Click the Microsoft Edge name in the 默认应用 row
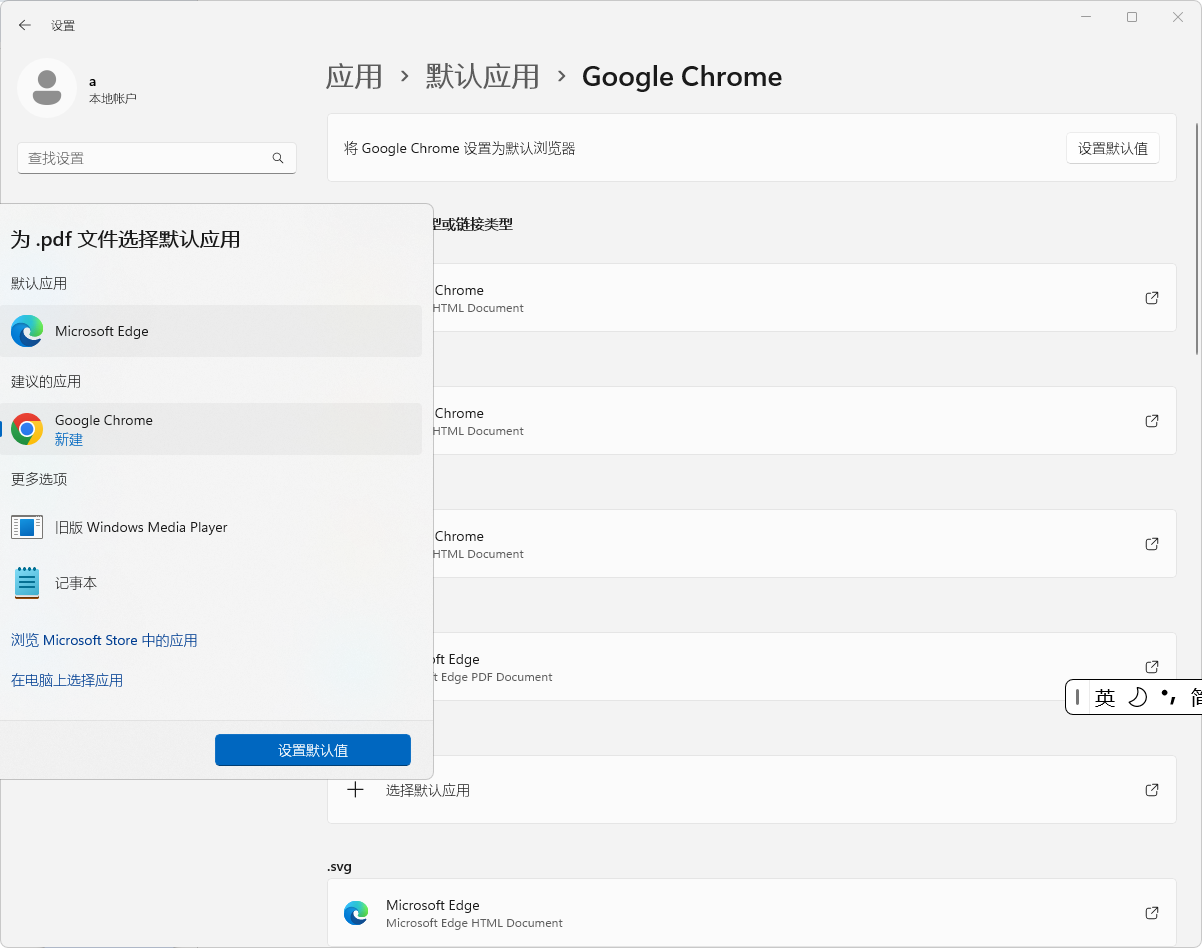 coord(102,331)
